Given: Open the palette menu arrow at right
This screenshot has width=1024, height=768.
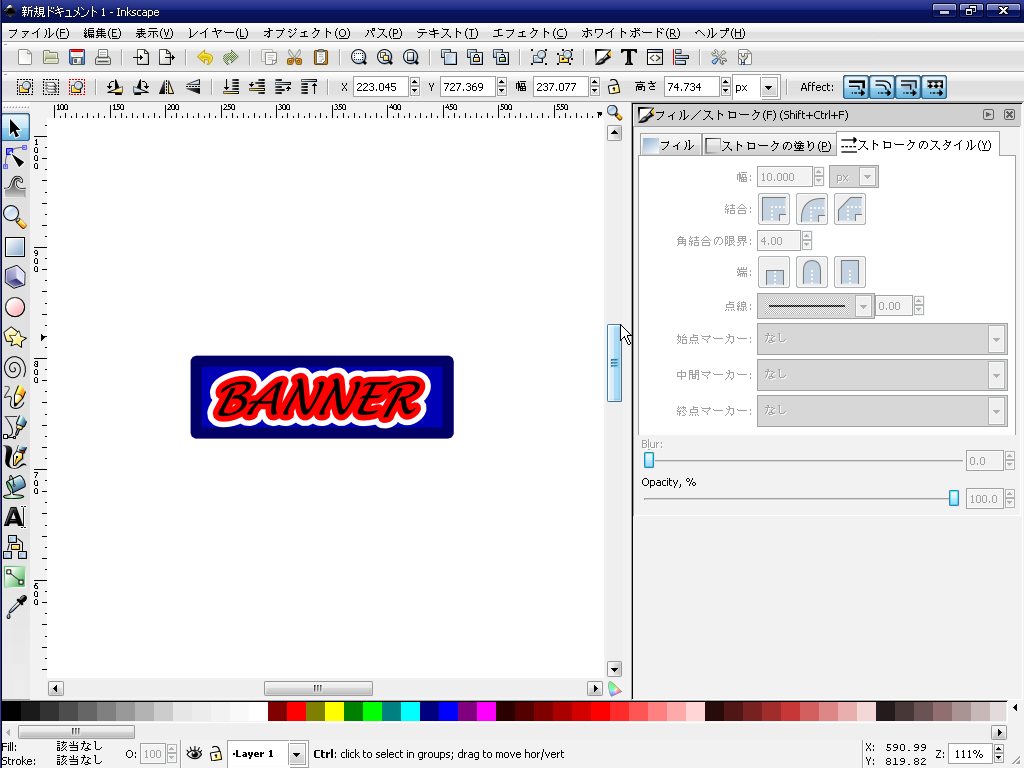Looking at the screenshot, I should 1015,707.
